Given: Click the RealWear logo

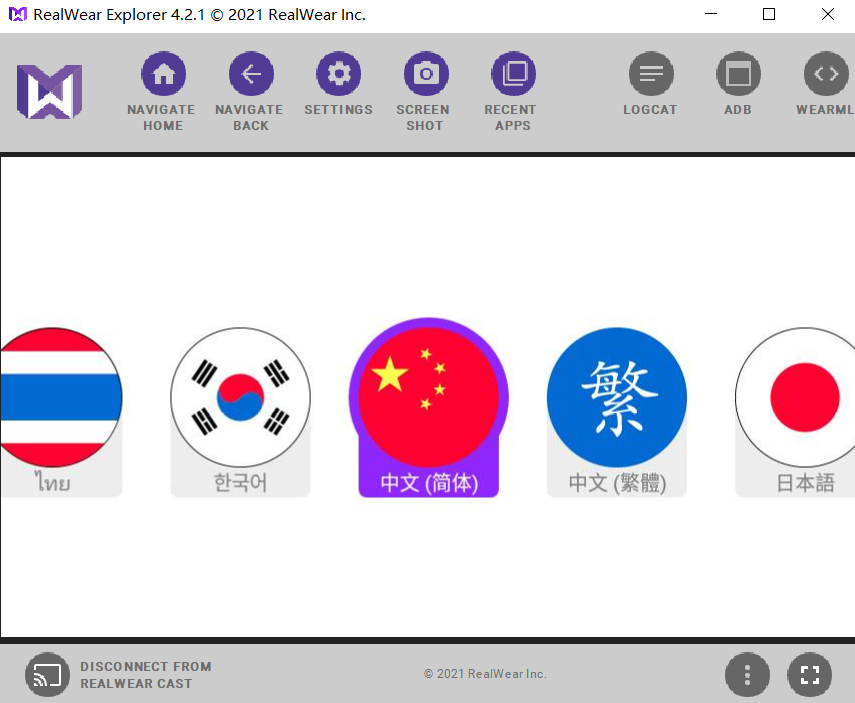Looking at the screenshot, I should [x=49, y=92].
